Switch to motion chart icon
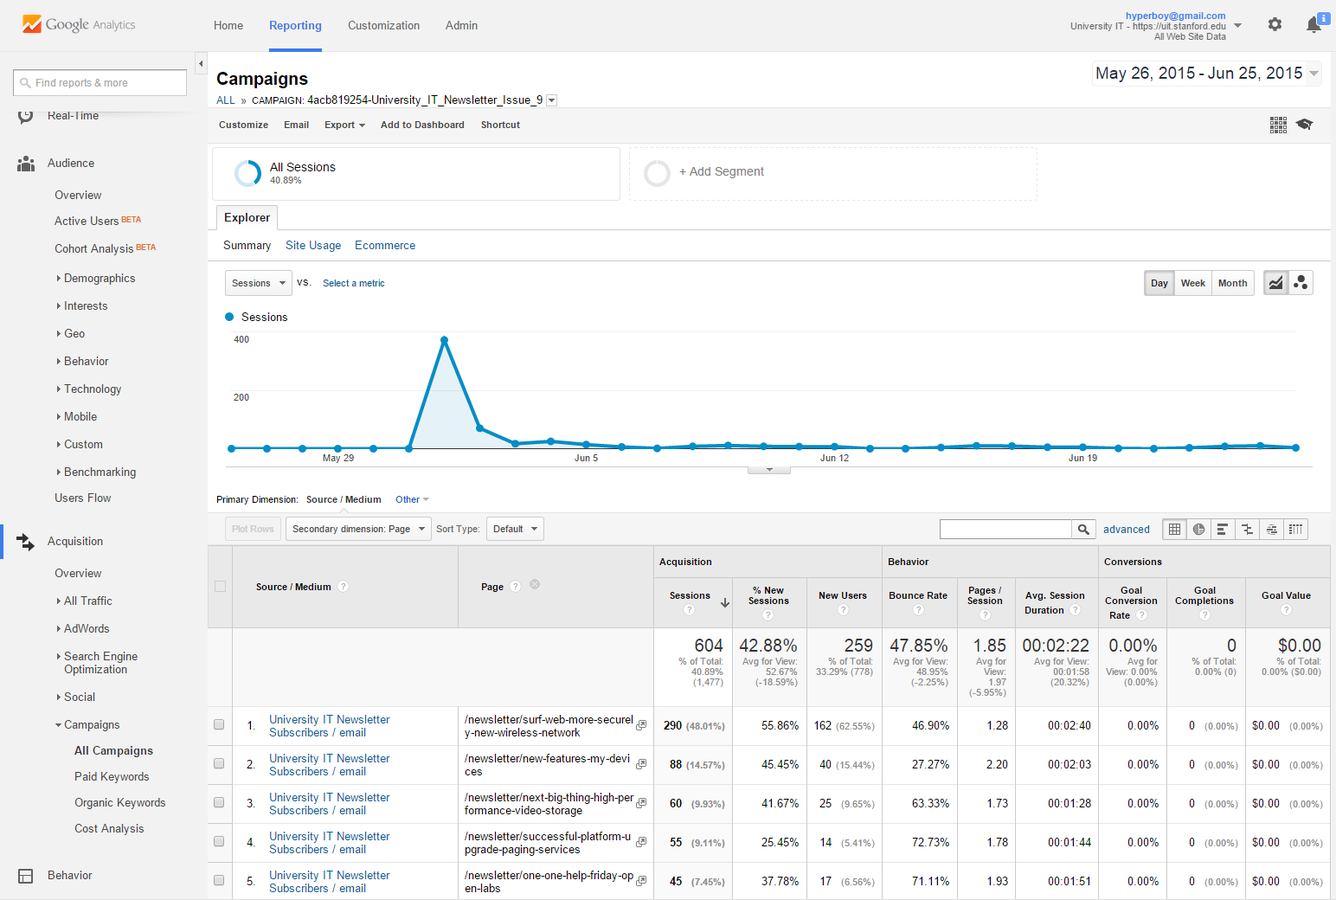 point(1300,283)
